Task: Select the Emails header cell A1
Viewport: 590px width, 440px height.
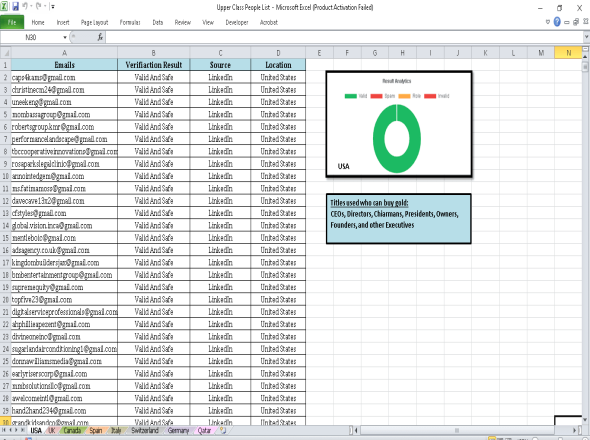Action: click(64, 65)
